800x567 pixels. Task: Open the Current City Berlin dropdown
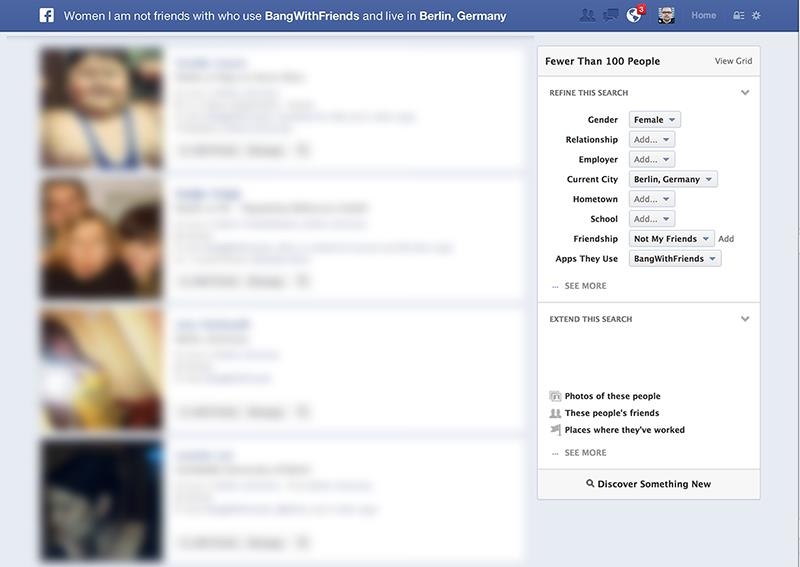673,179
